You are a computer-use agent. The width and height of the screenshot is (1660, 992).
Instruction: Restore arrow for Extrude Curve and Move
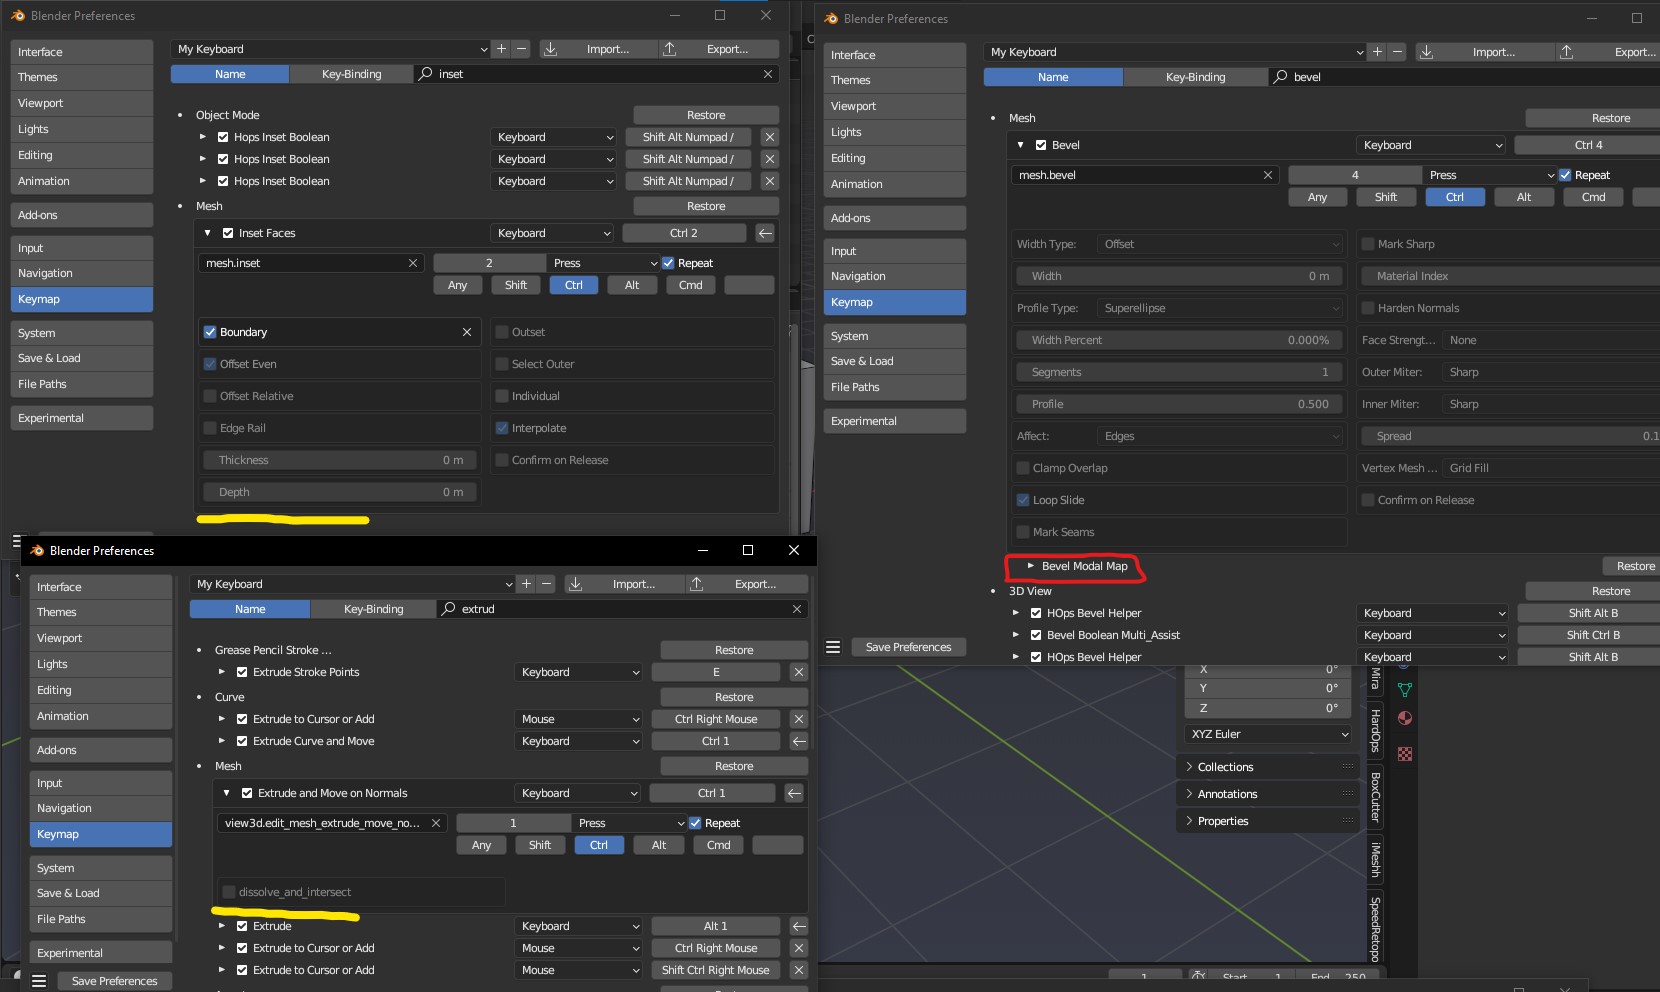798,741
